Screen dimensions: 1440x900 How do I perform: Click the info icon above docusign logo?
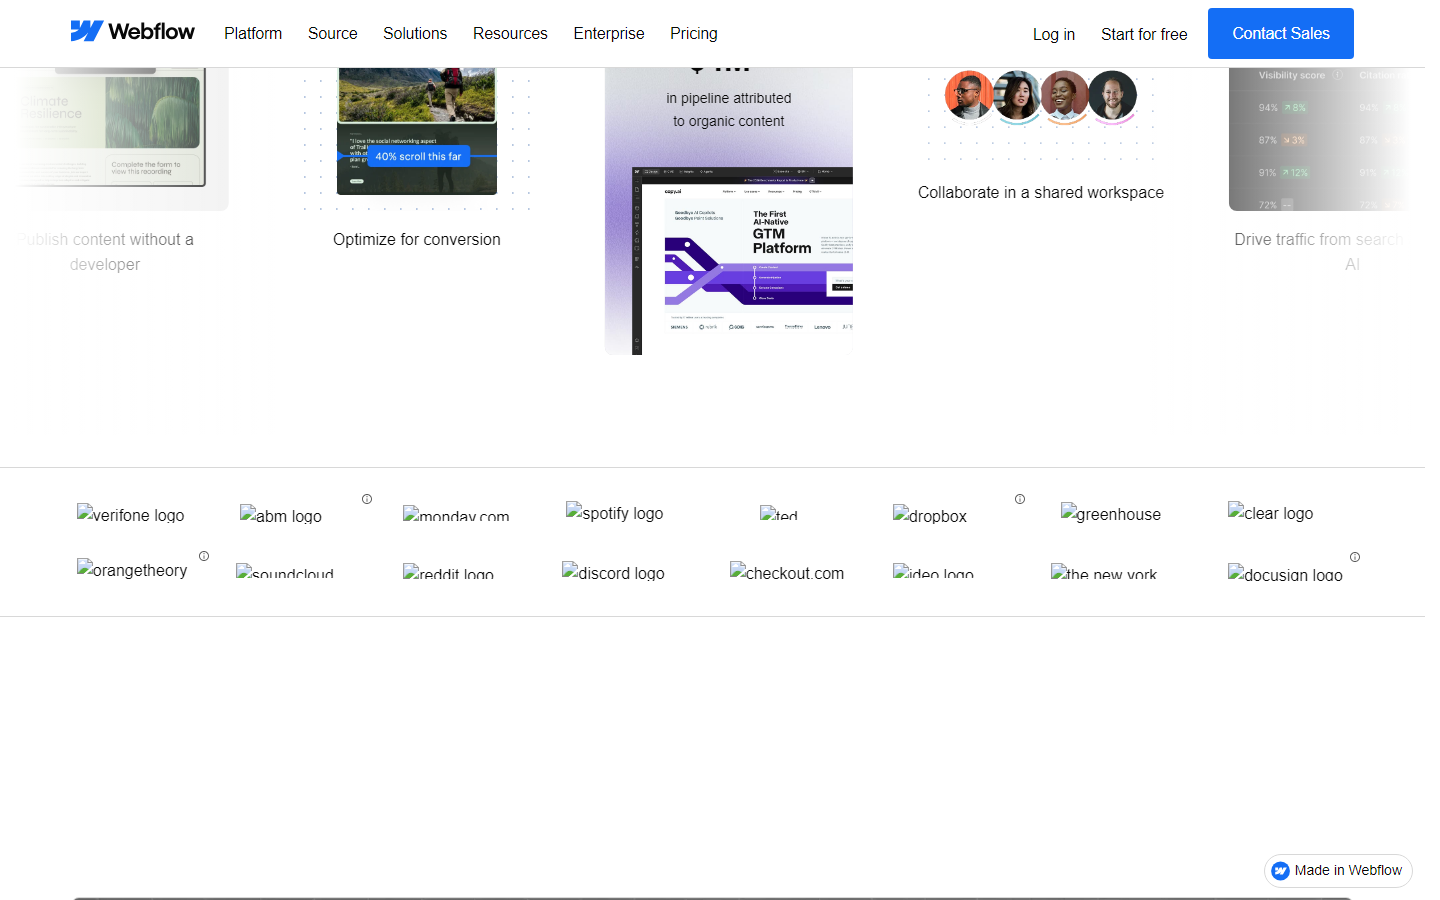click(1355, 557)
